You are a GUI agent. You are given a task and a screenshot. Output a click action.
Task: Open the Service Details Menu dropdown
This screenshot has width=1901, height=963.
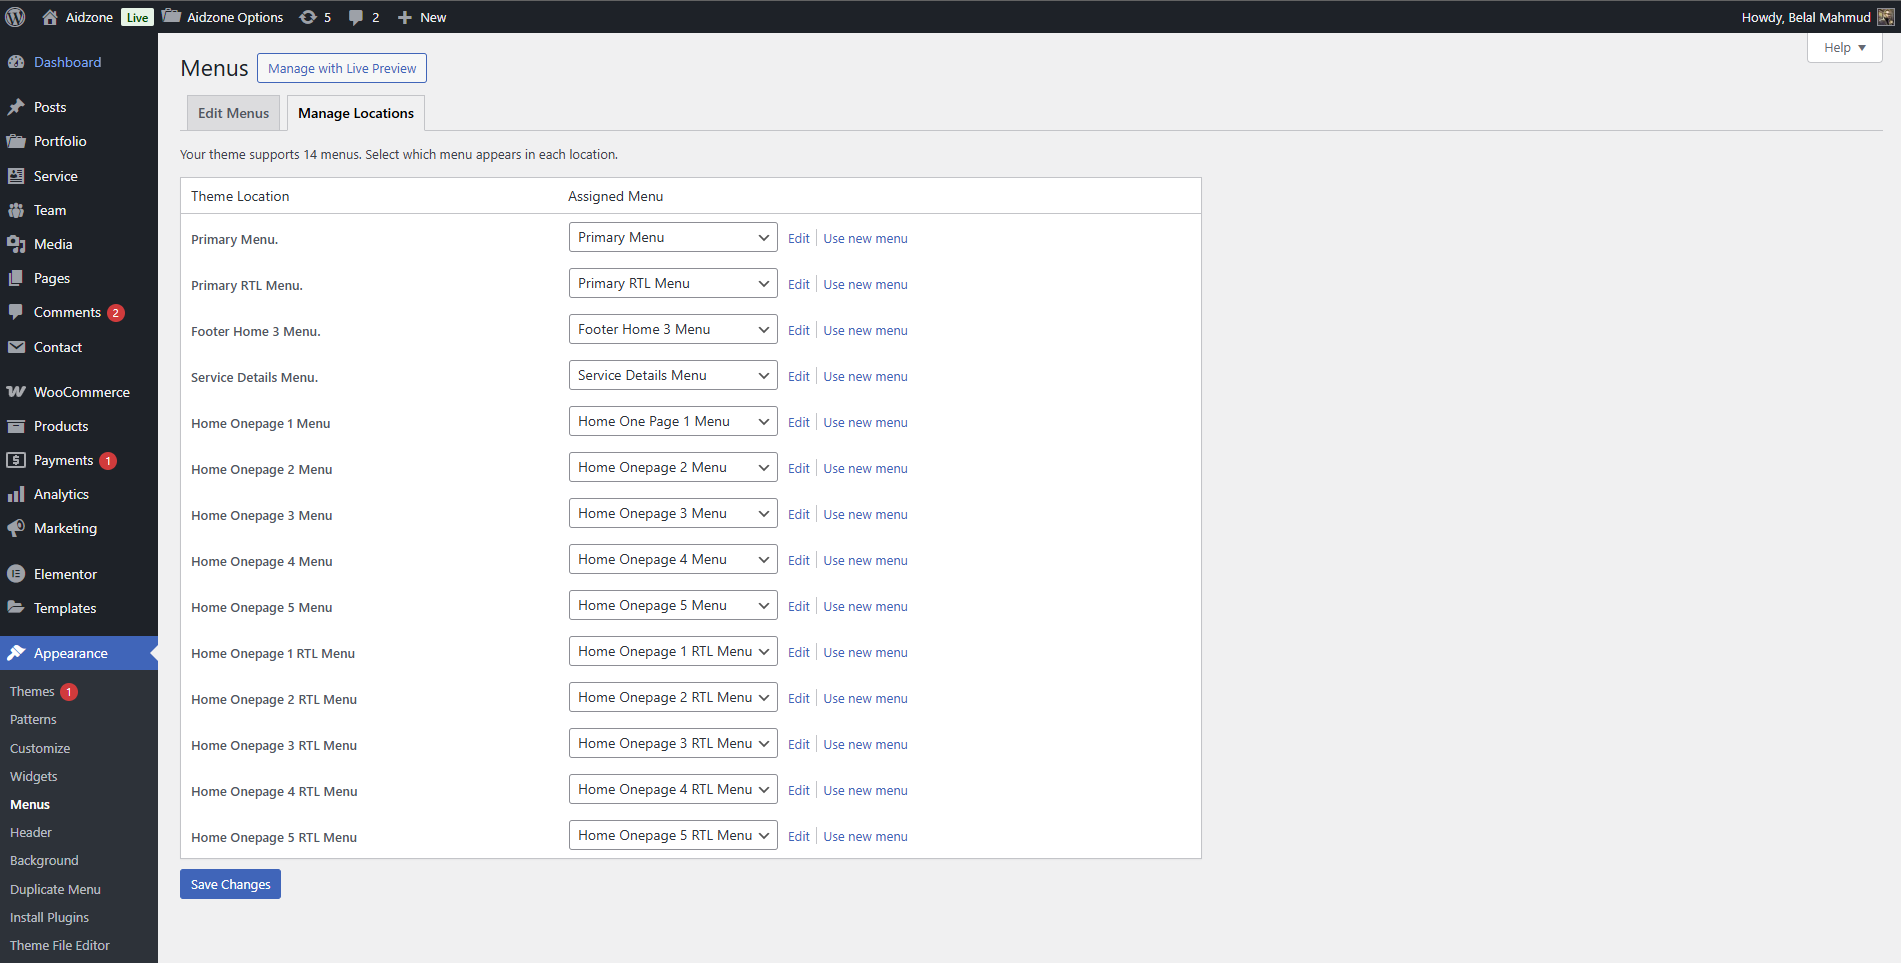[x=672, y=376]
